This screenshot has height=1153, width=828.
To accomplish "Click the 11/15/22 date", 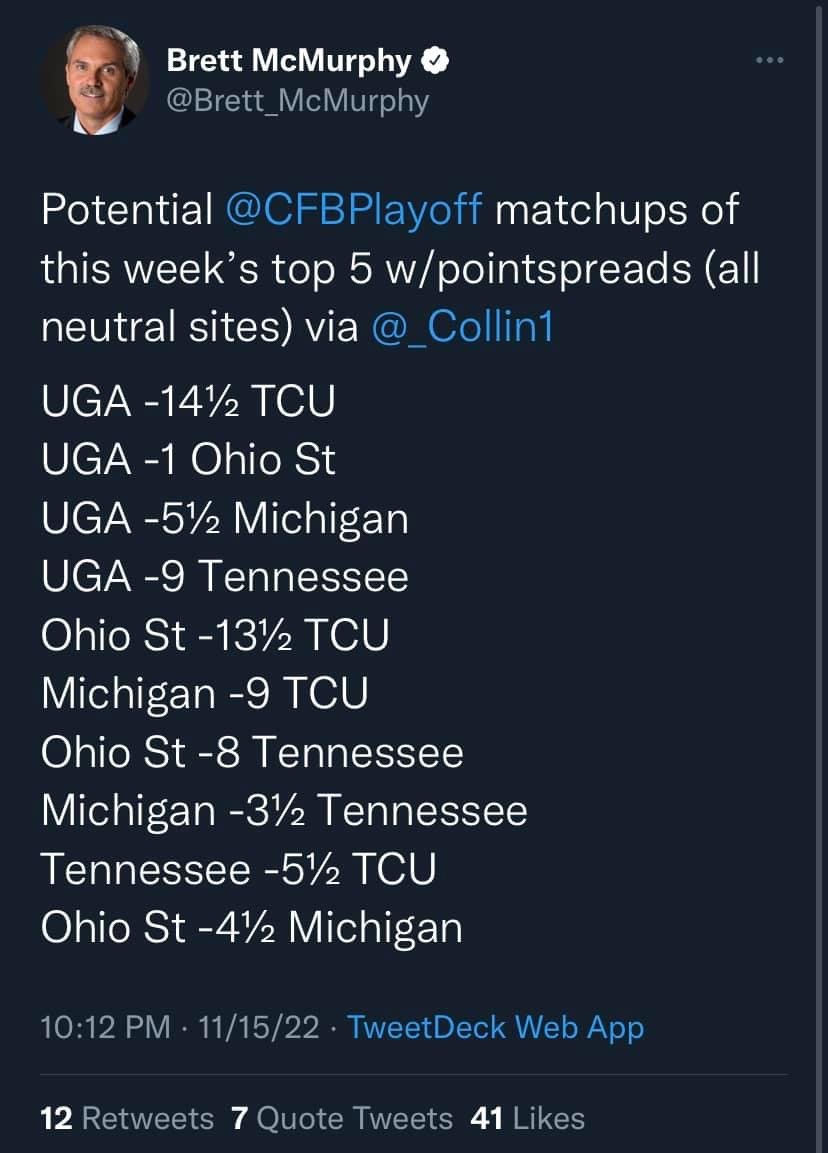I will (x=259, y=1027).
